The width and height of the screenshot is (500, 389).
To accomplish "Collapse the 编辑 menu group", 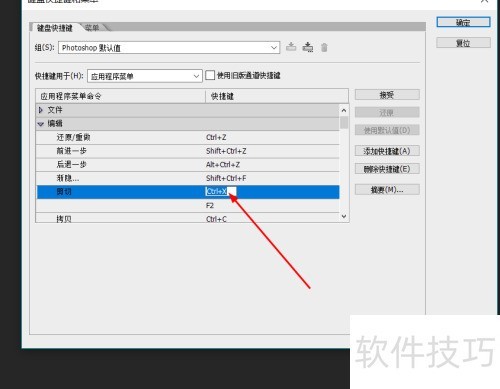I will (41, 124).
